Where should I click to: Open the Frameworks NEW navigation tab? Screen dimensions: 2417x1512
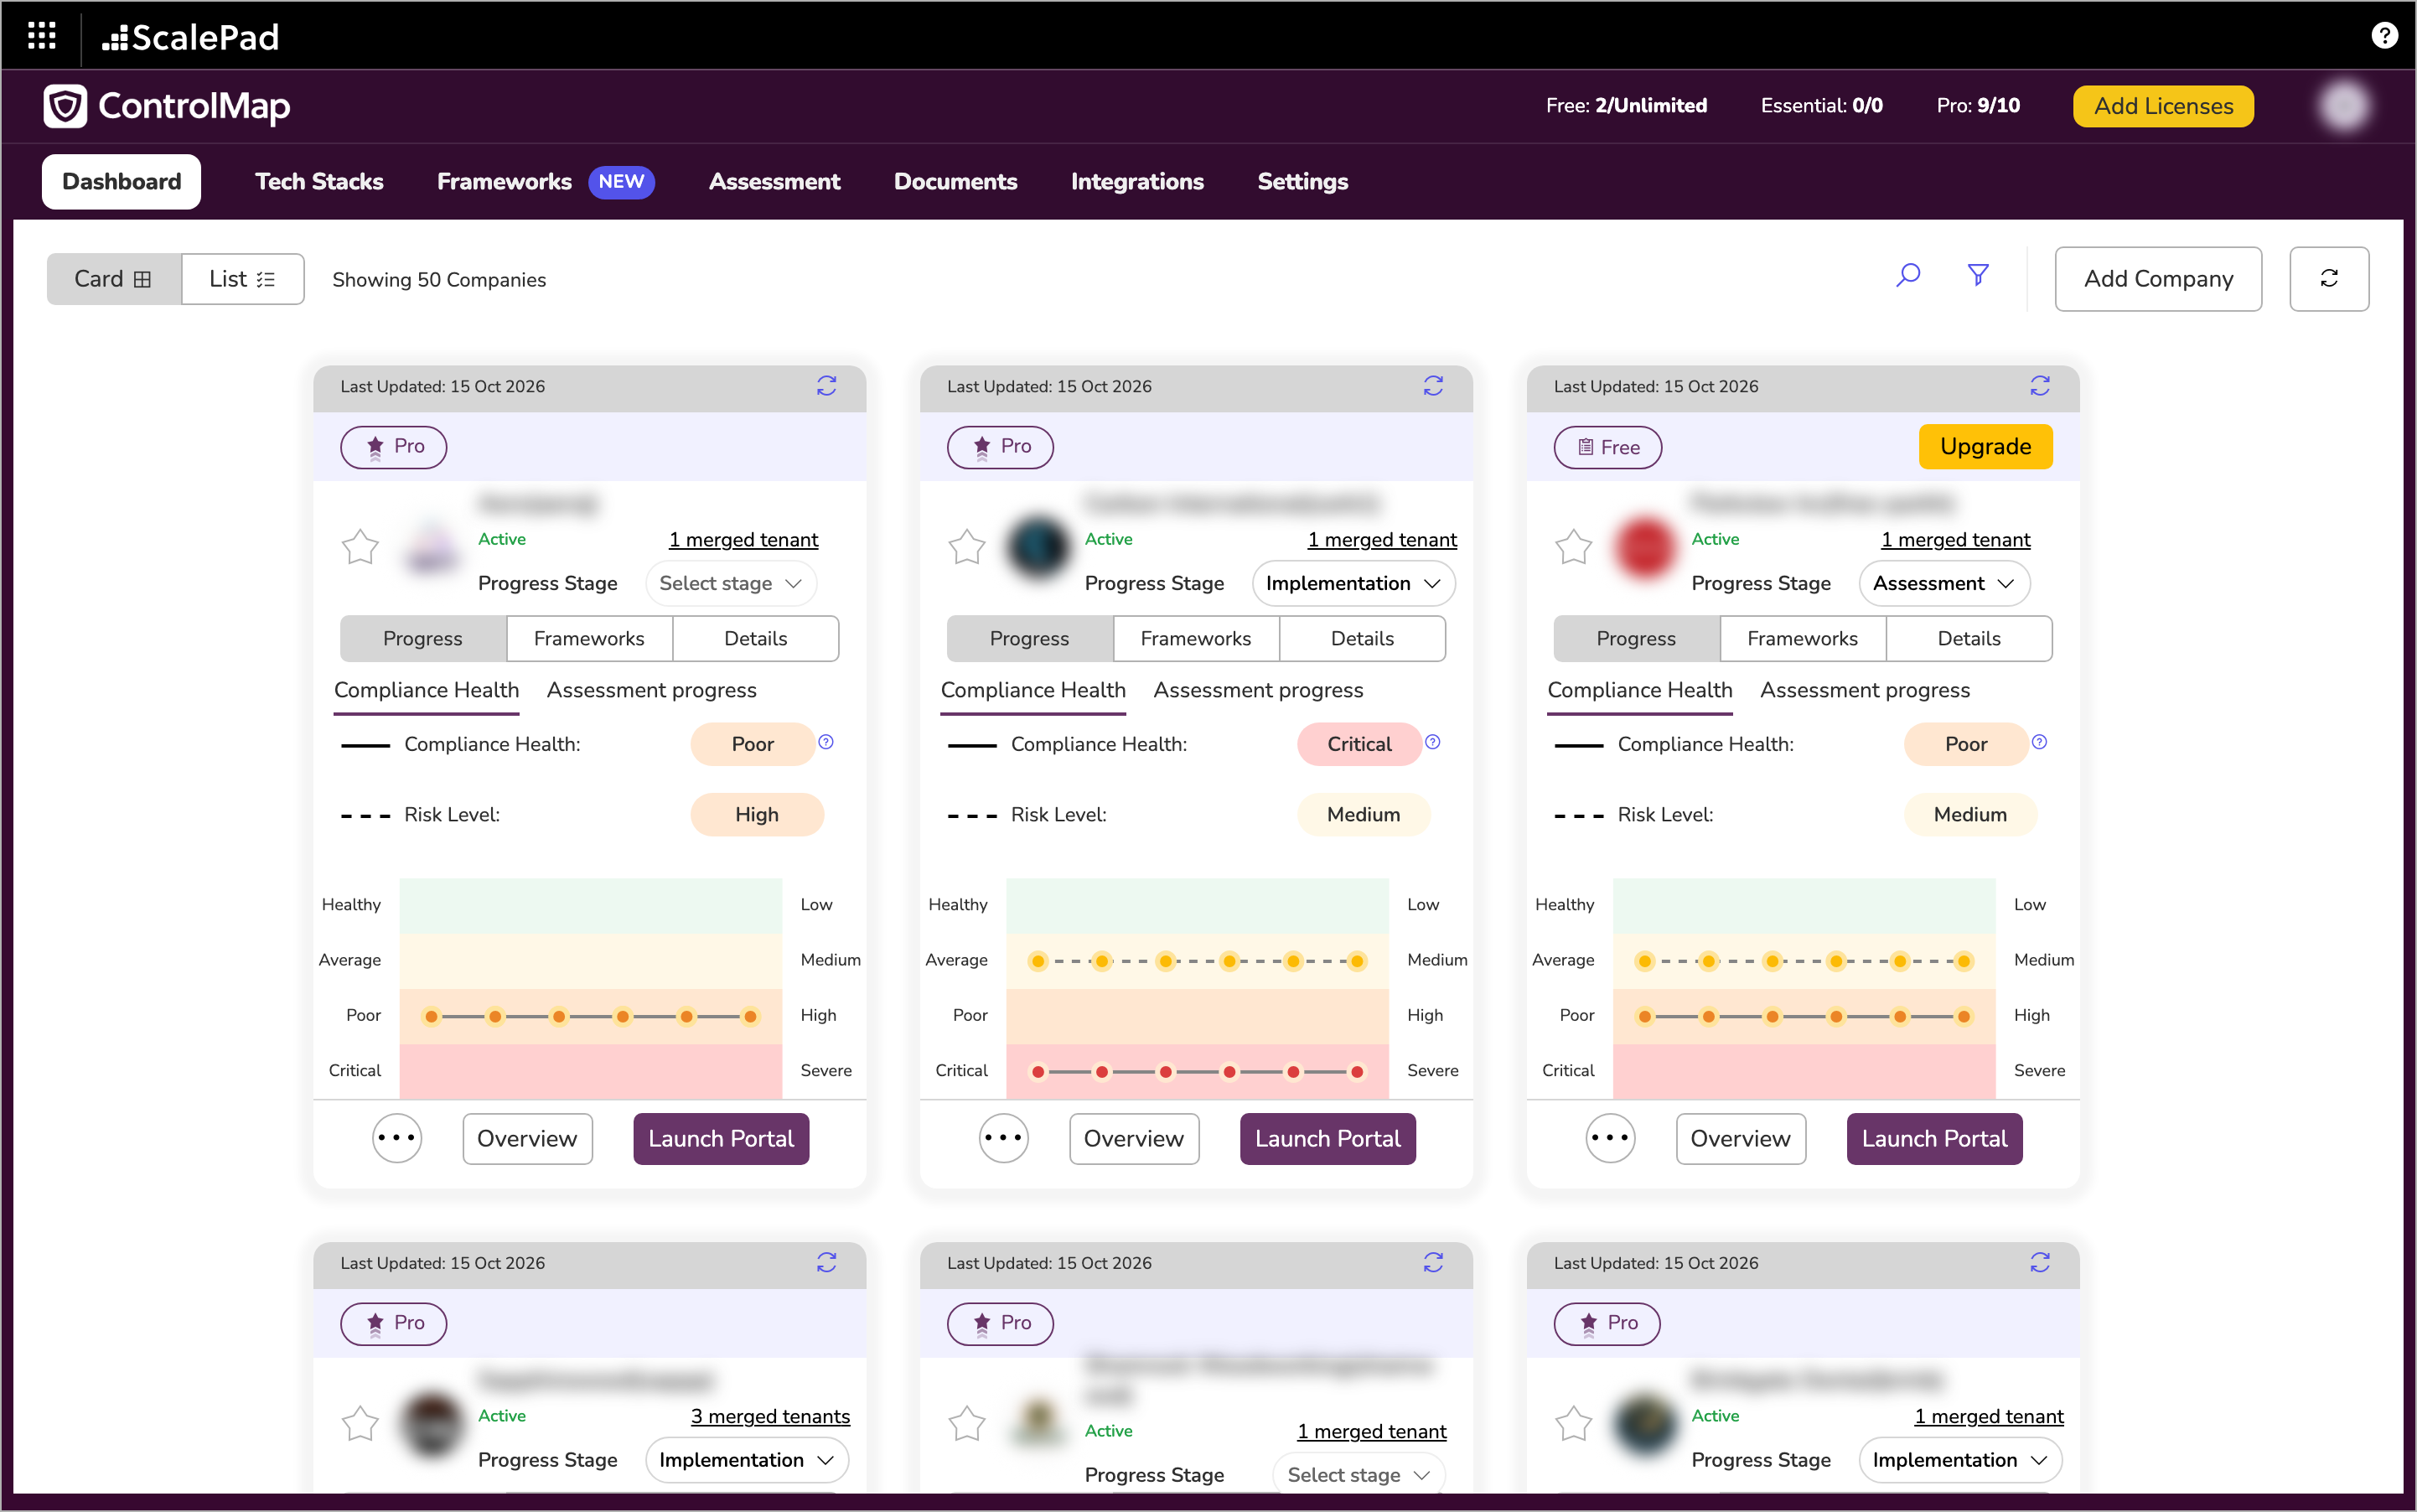(x=545, y=181)
